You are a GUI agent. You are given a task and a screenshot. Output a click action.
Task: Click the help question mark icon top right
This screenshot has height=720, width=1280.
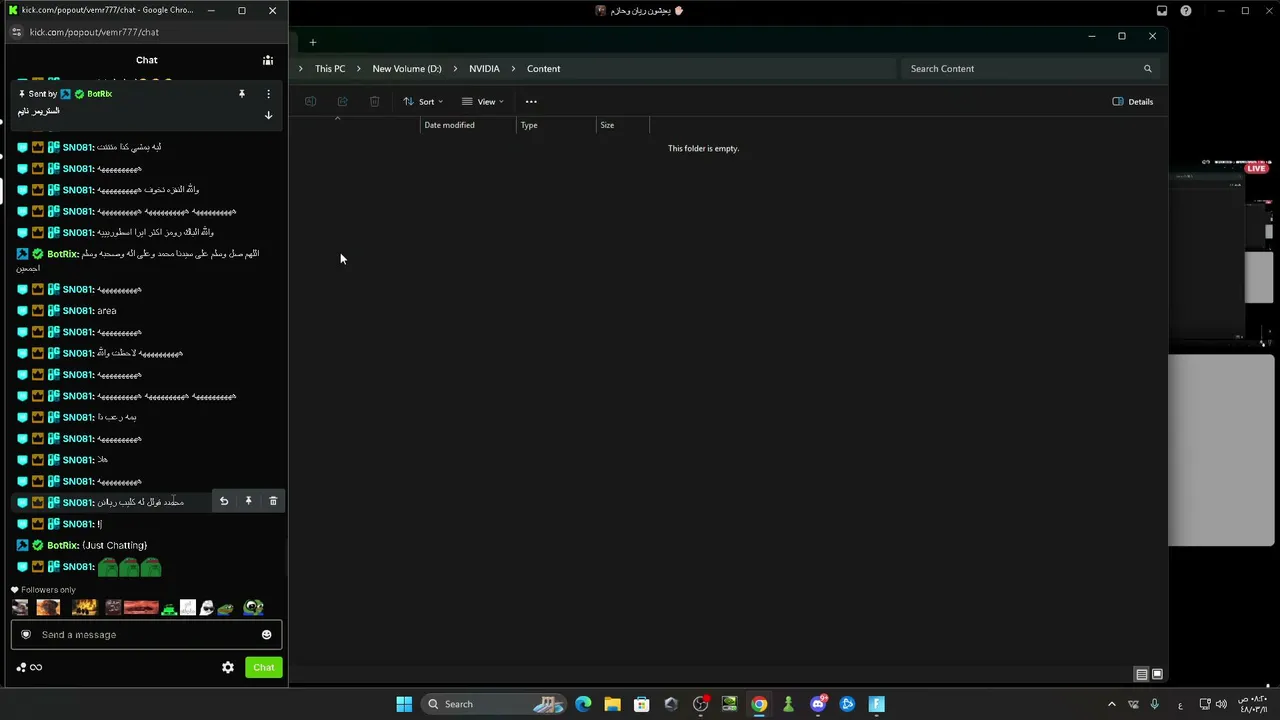(x=1186, y=11)
